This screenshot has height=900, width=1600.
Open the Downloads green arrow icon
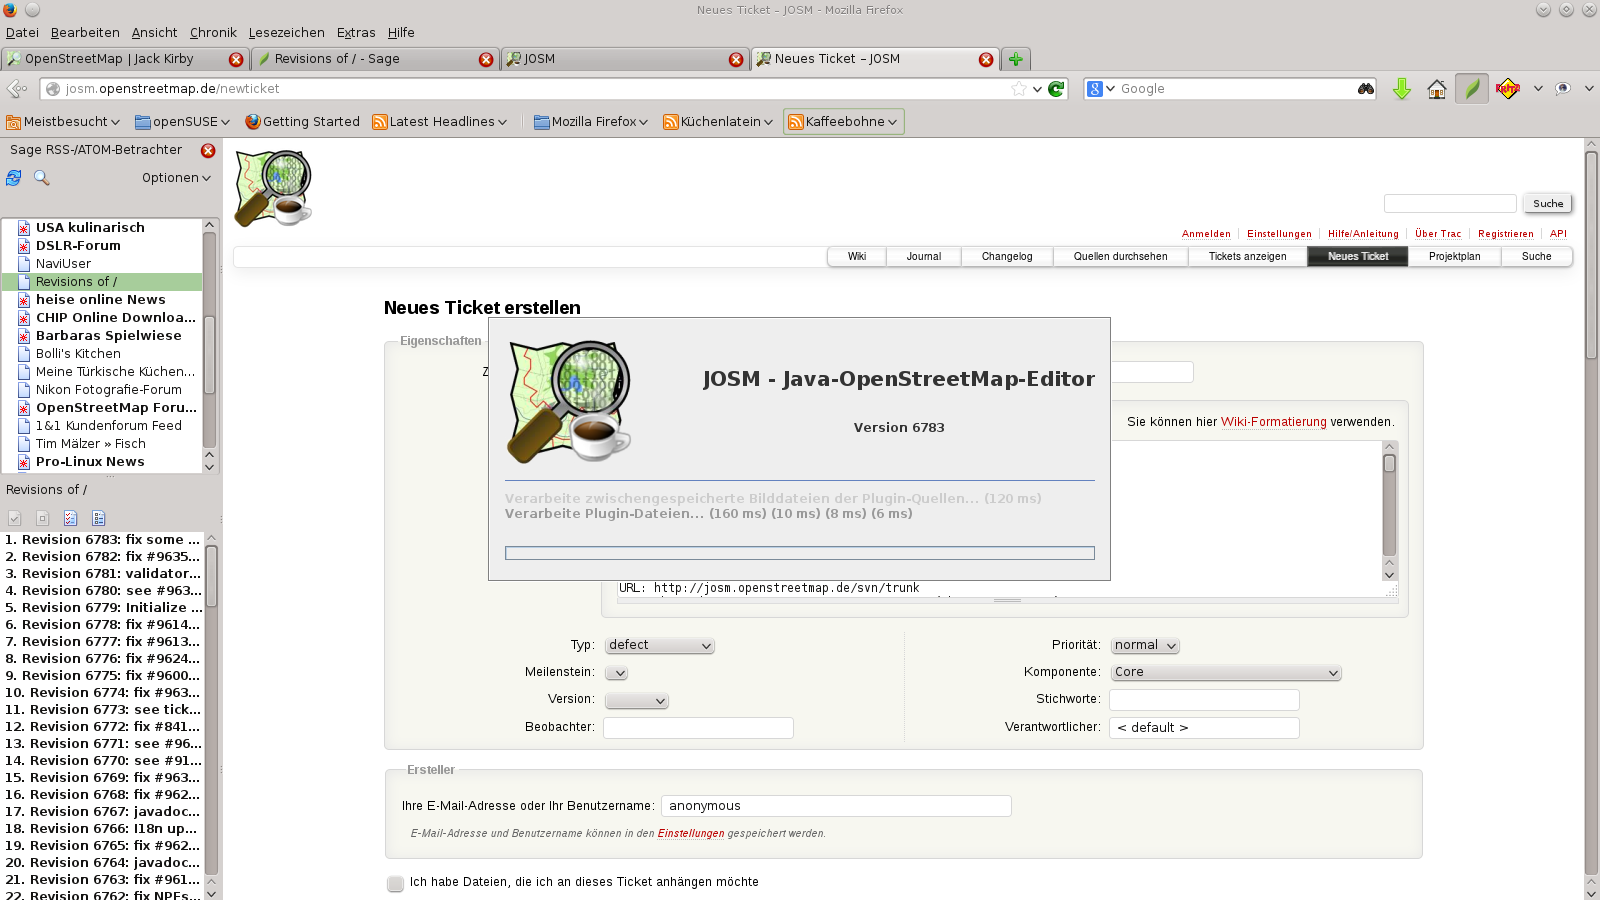[x=1402, y=89]
